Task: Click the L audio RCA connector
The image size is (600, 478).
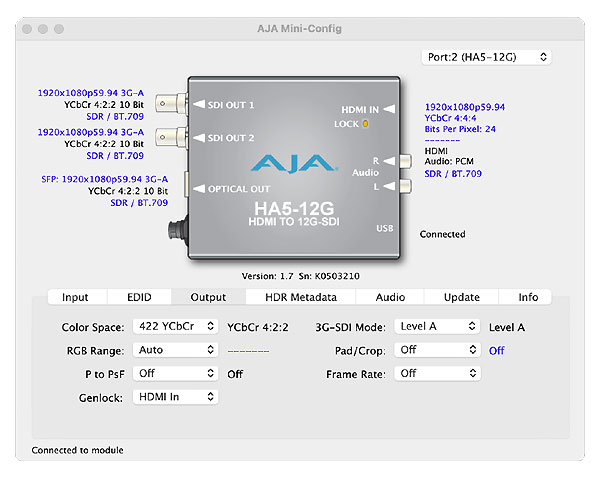Action: click(x=406, y=186)
